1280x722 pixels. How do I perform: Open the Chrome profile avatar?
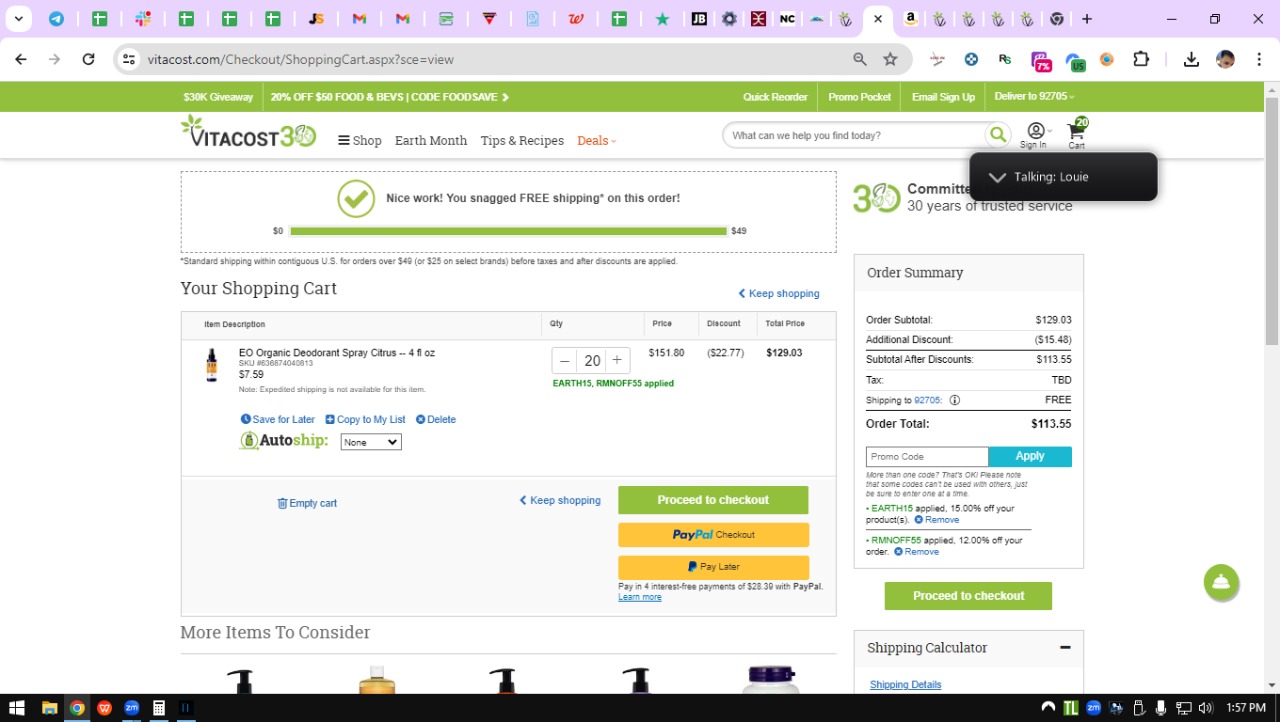point(1225,59)
